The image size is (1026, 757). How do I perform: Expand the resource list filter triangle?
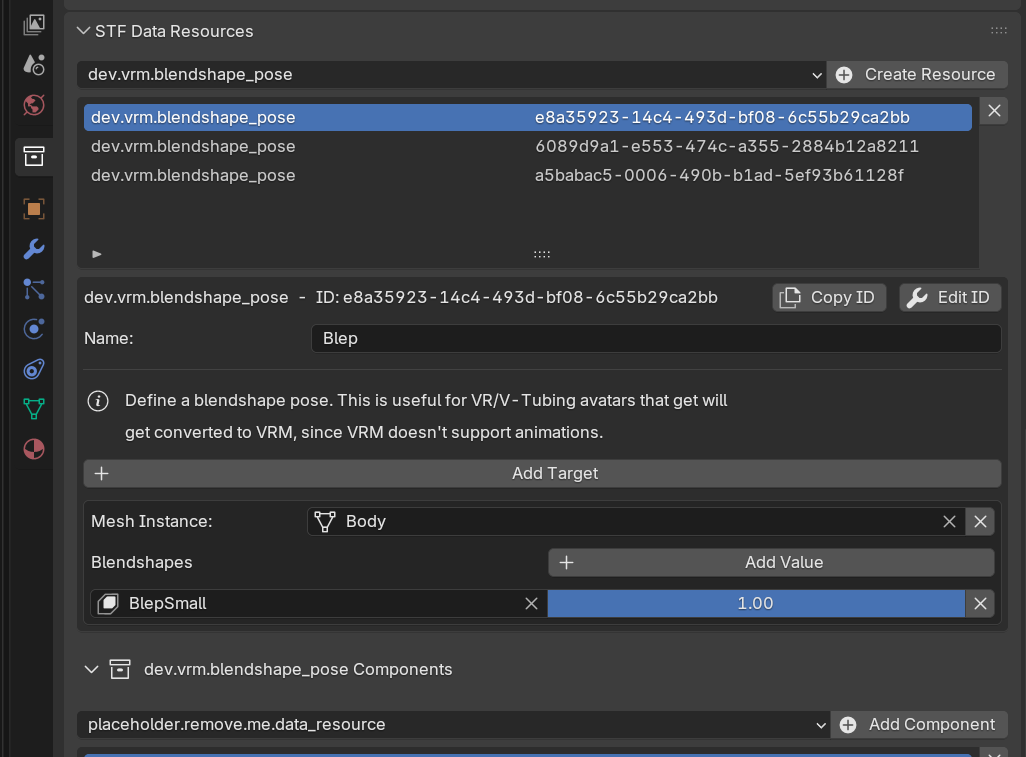(97, 254)
